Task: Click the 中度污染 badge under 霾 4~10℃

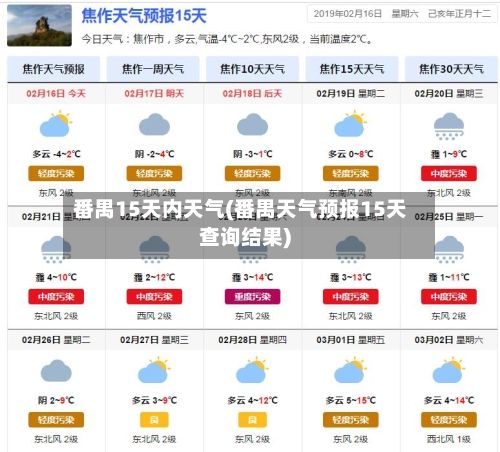Action: pos(56,297)
